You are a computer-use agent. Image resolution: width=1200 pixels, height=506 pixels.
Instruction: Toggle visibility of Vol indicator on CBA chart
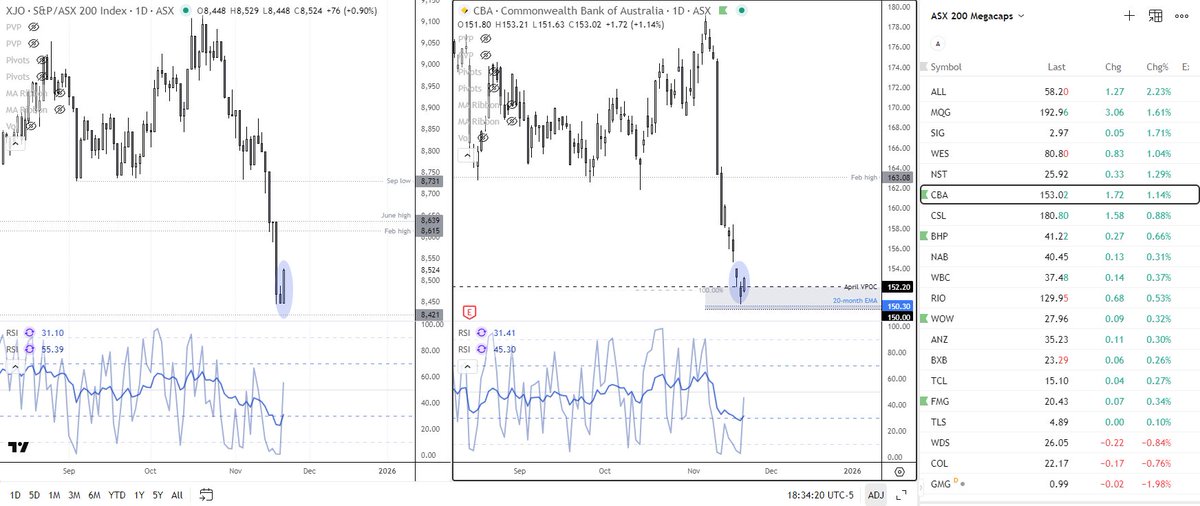(484, 136)
